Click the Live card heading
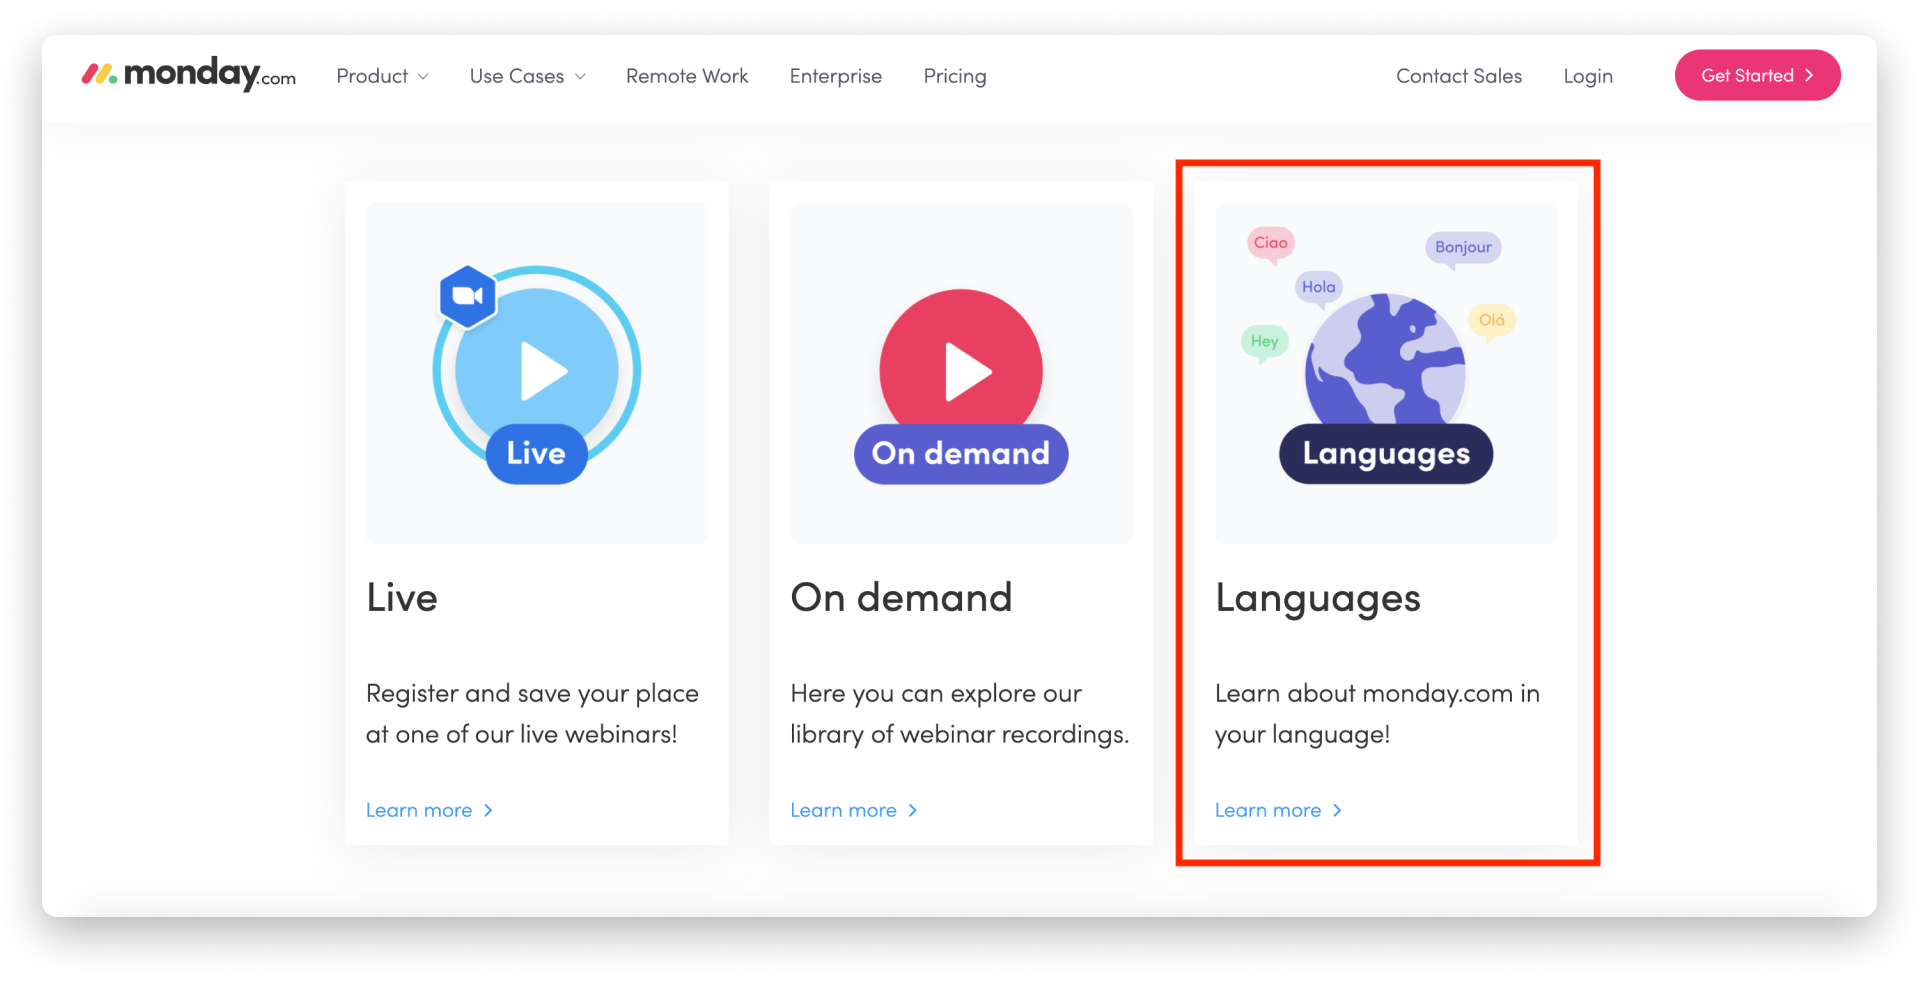 402,598
